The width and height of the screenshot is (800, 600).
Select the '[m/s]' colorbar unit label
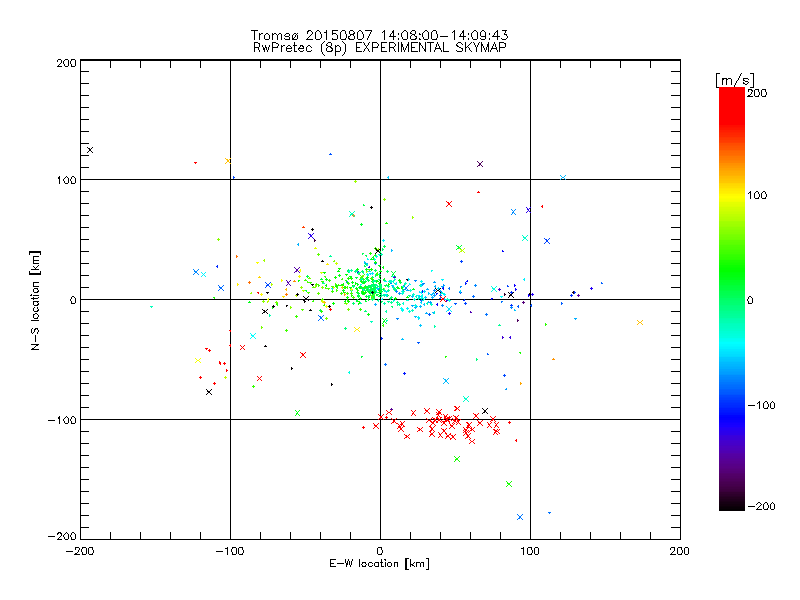(735, 80)
